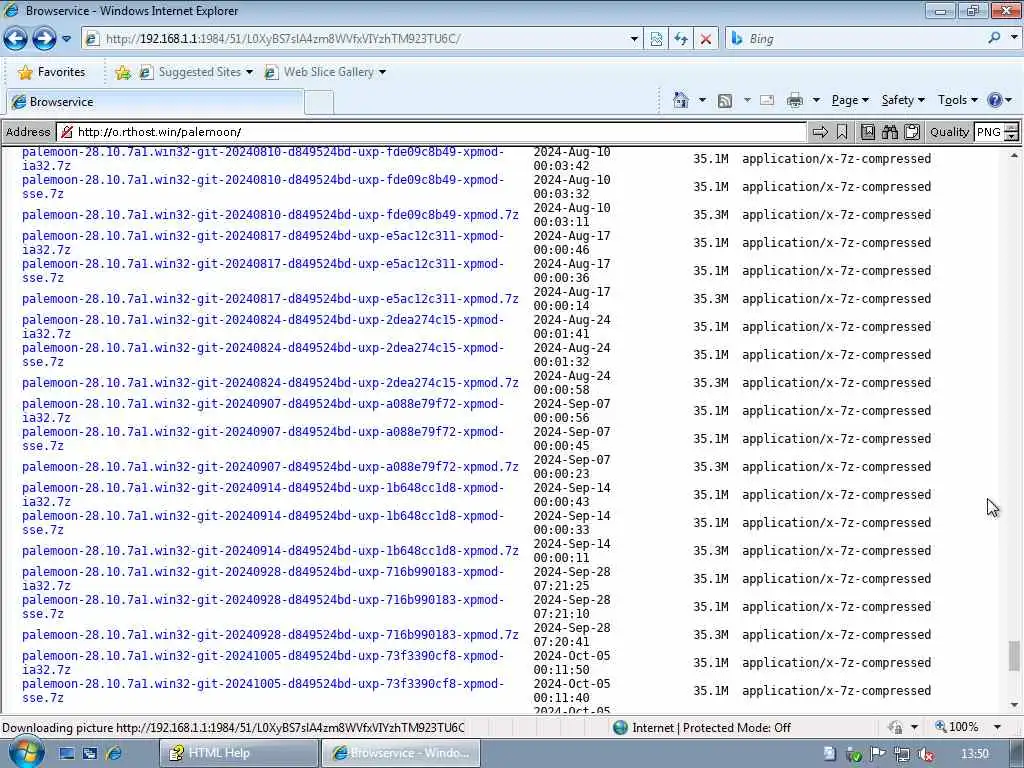The height and width of the screenshot is (768, 1024).
Task: Click the page scrollbar down arrow
Action: coord(1014,705)
